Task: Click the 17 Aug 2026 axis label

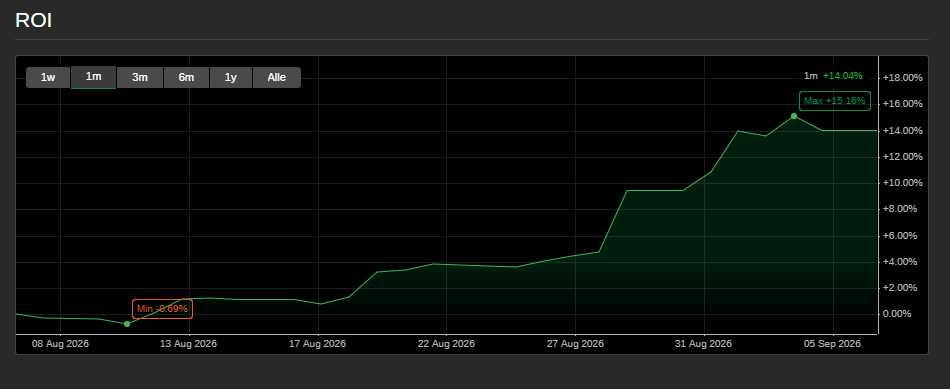Action: pyautogui.click(x=317, y=344)
